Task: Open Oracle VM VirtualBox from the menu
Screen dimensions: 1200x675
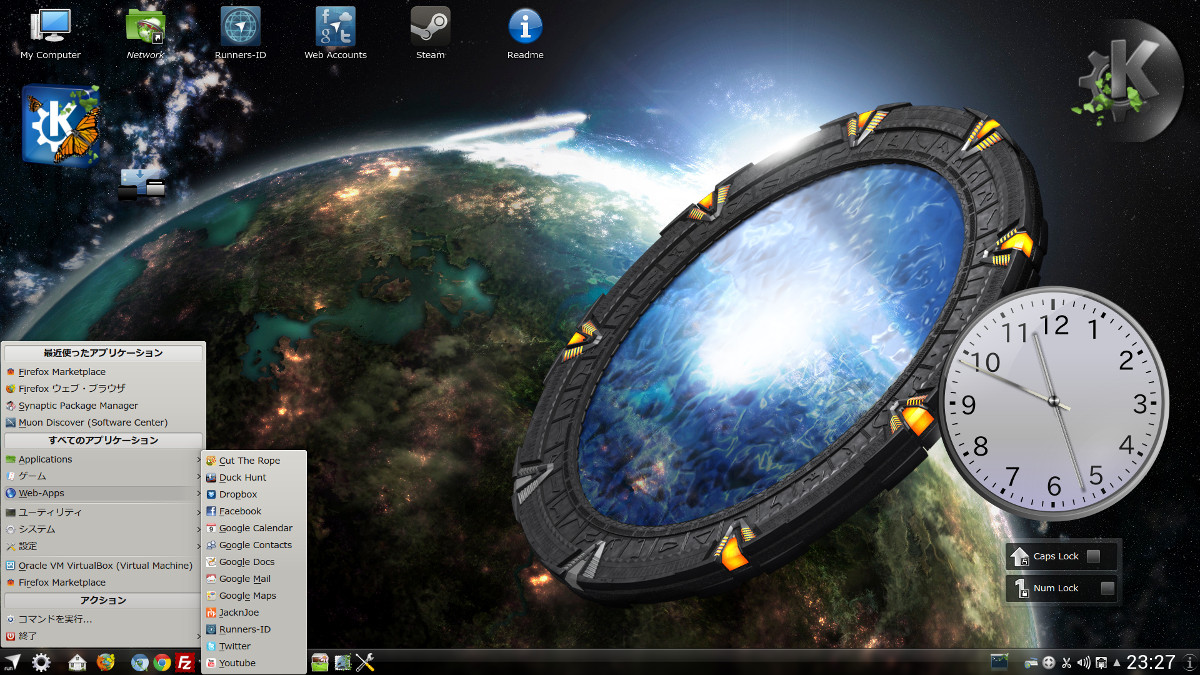Action: tap(104, 565)
